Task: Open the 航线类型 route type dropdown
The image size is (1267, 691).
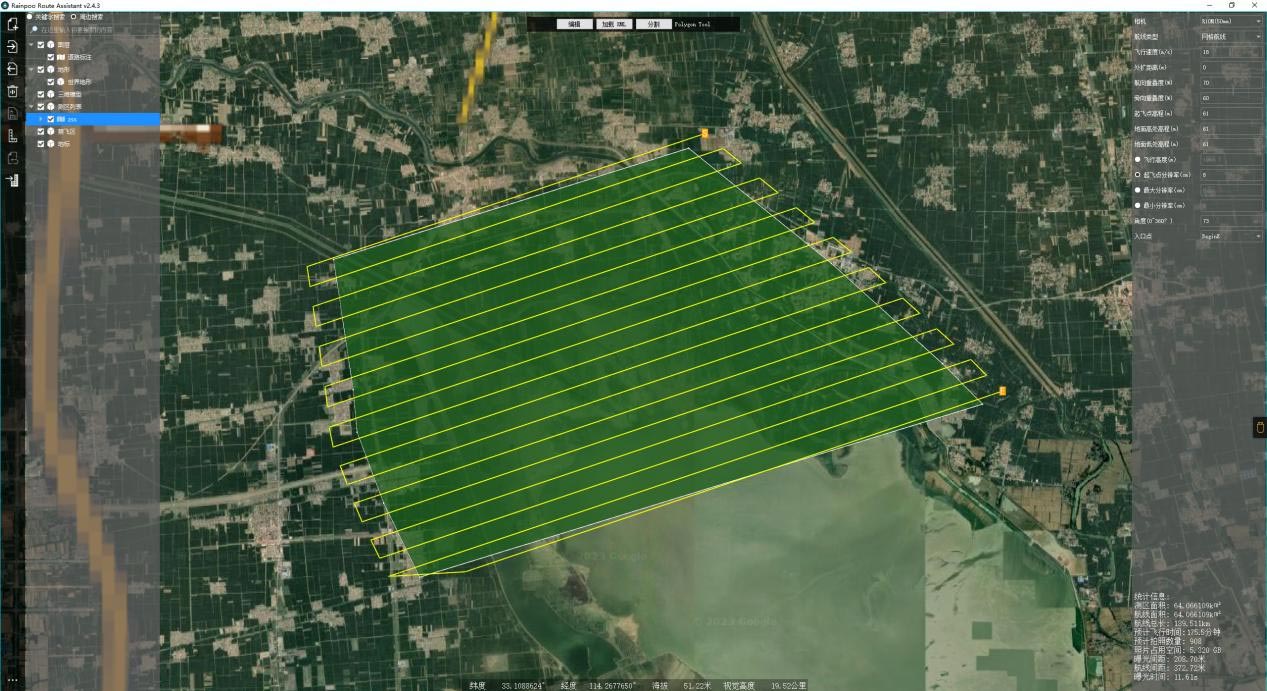Action: [x=1231, y=37]
